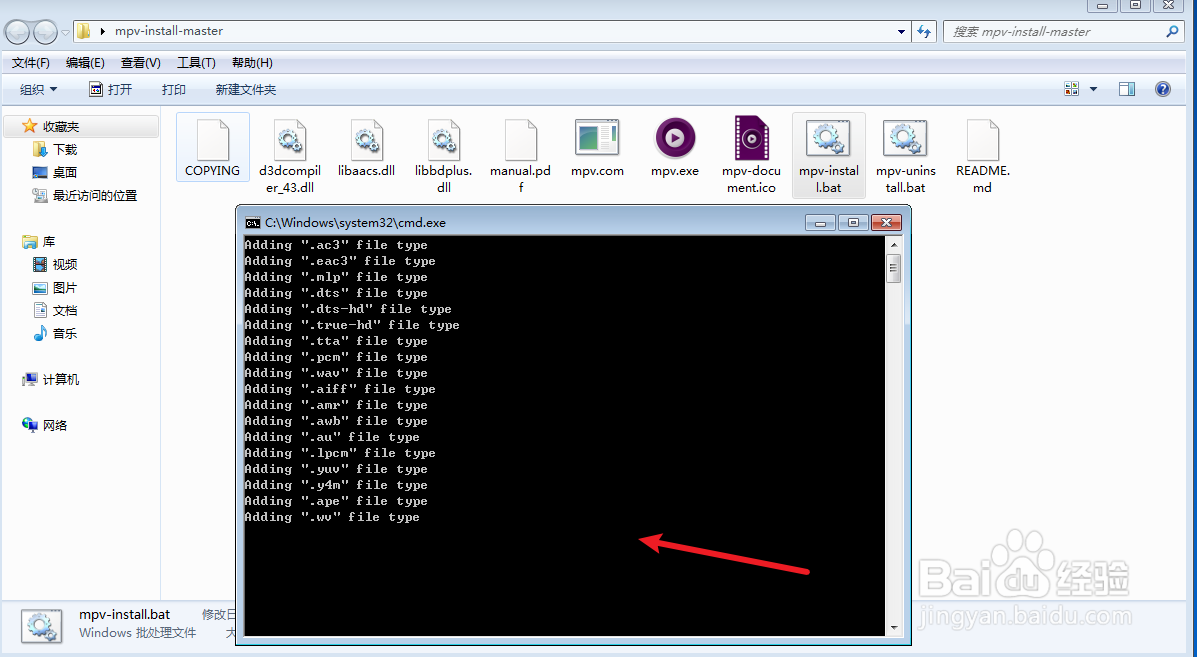Select the mpv-uninstall.bat script icon

[905, 138]
